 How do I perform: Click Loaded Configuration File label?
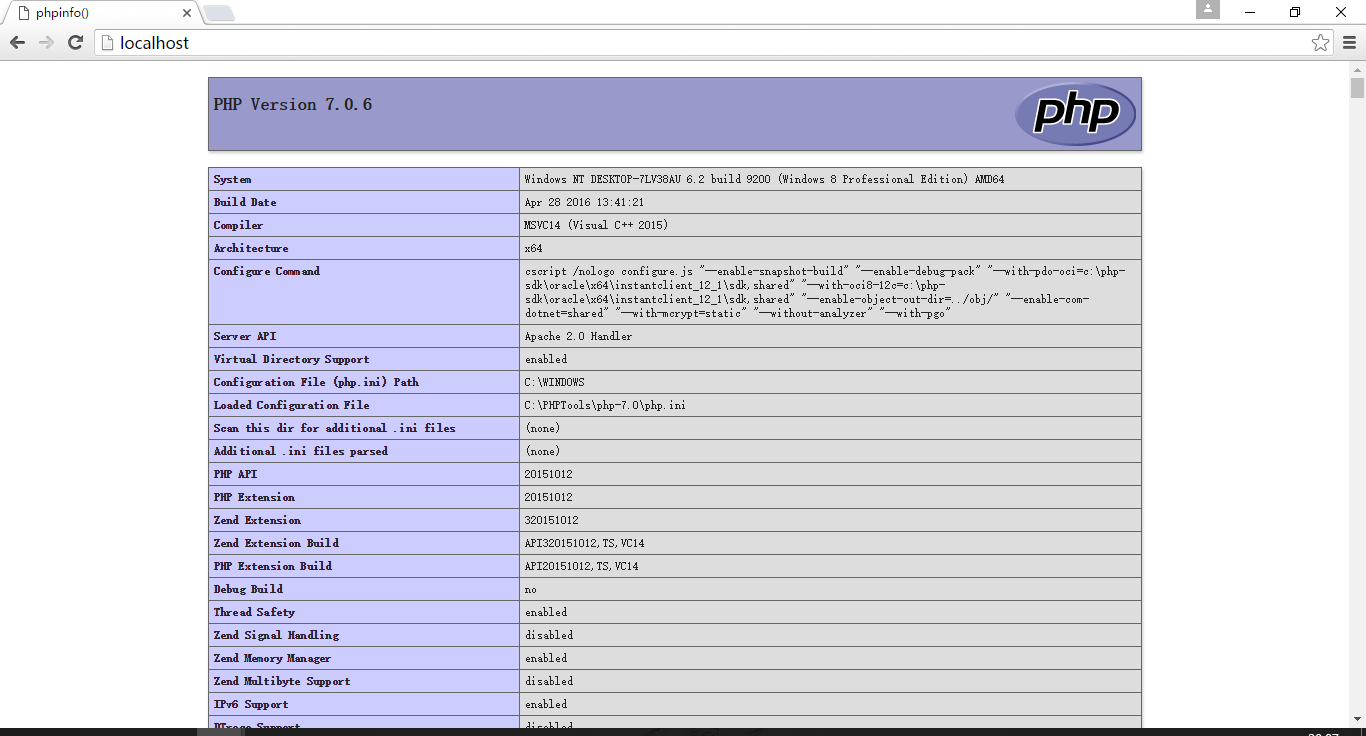pos(292,405)
